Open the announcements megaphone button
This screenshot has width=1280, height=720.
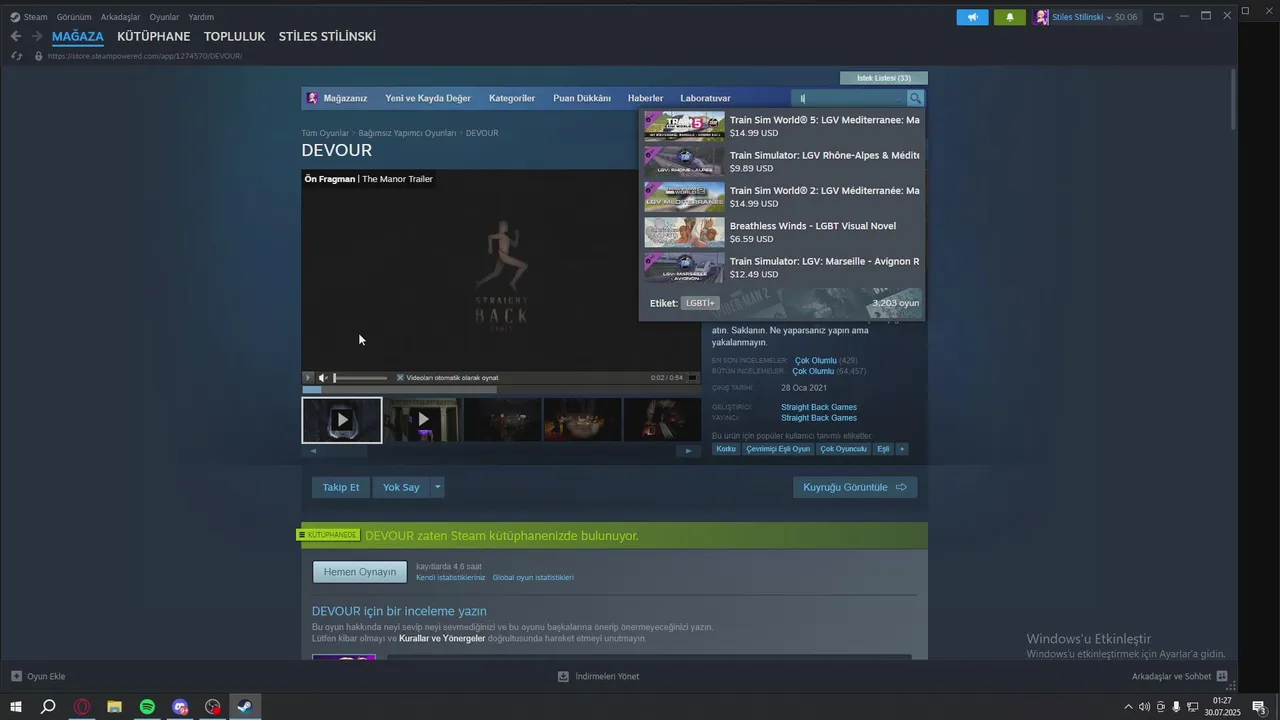(972, 17)
